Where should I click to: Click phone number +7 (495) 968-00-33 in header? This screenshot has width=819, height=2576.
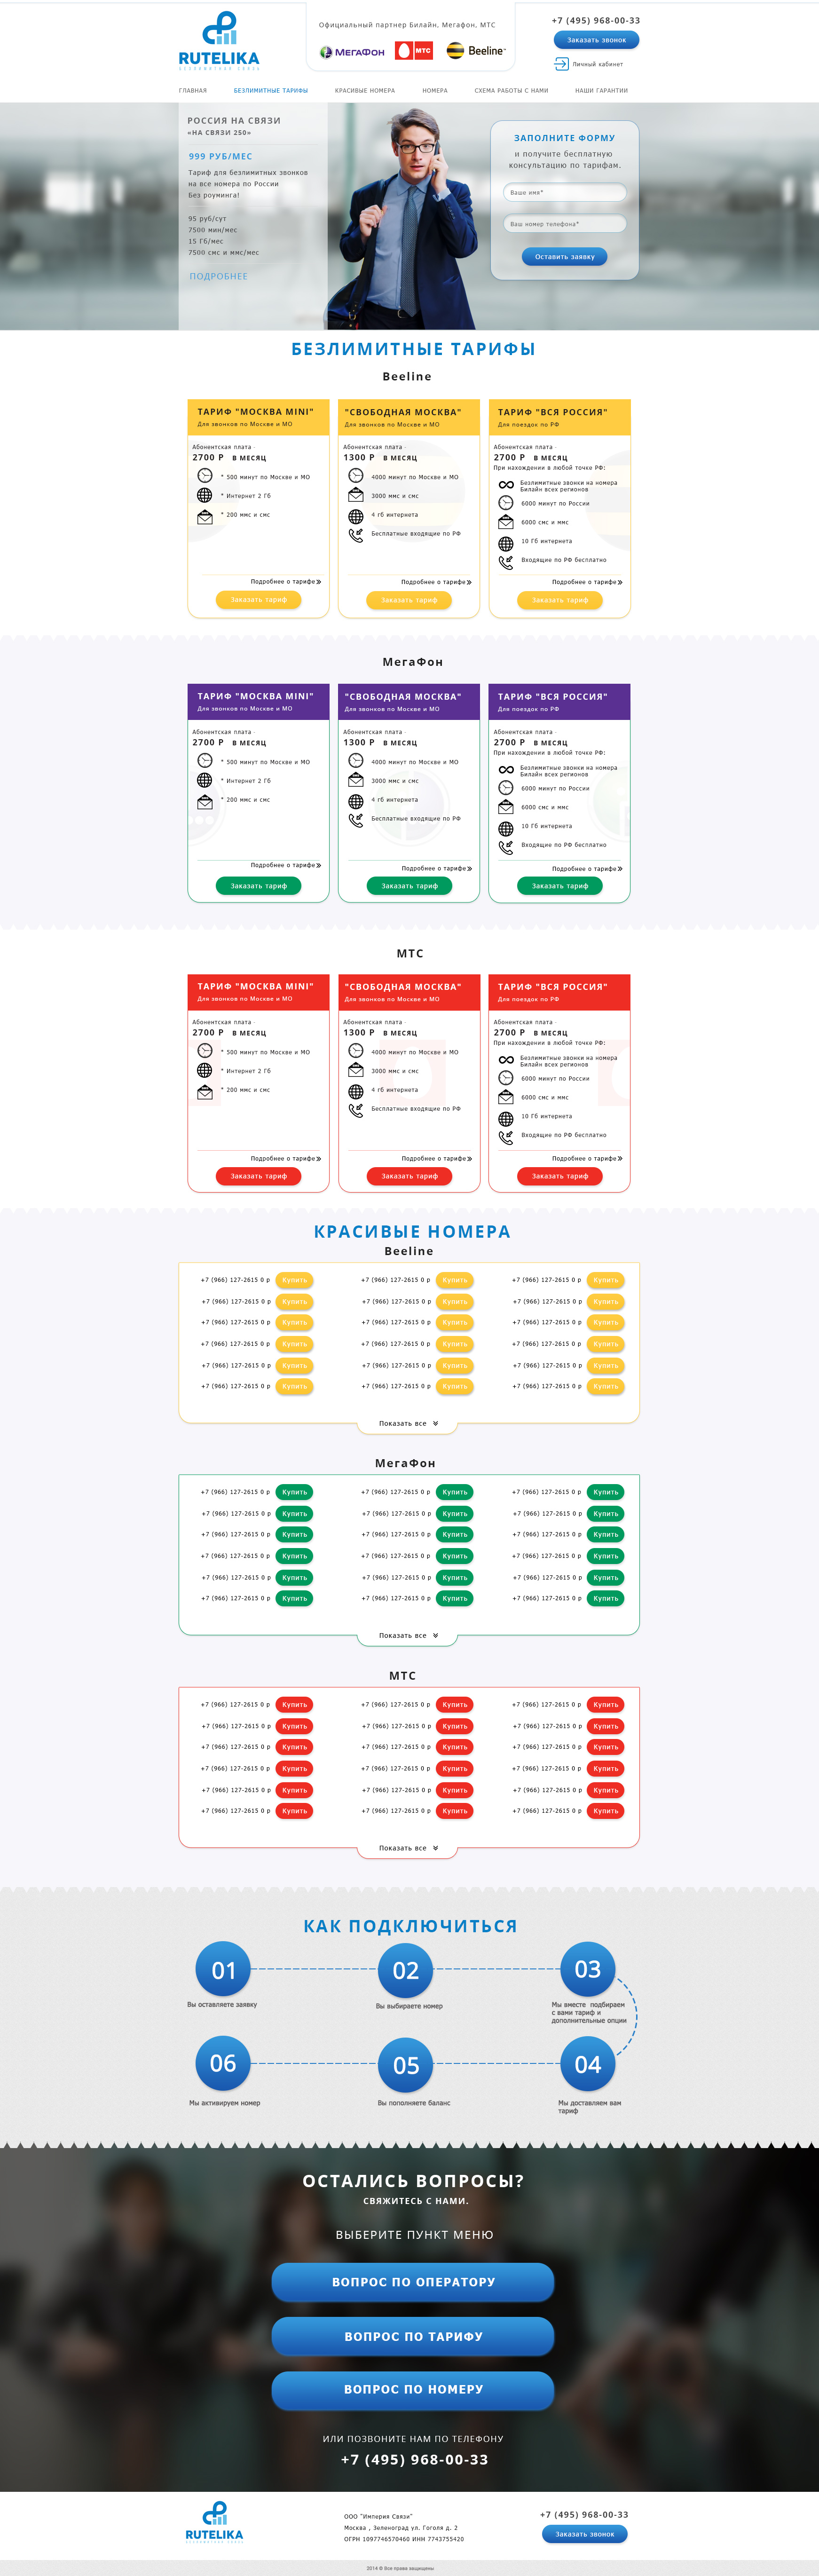coord(596,20)
